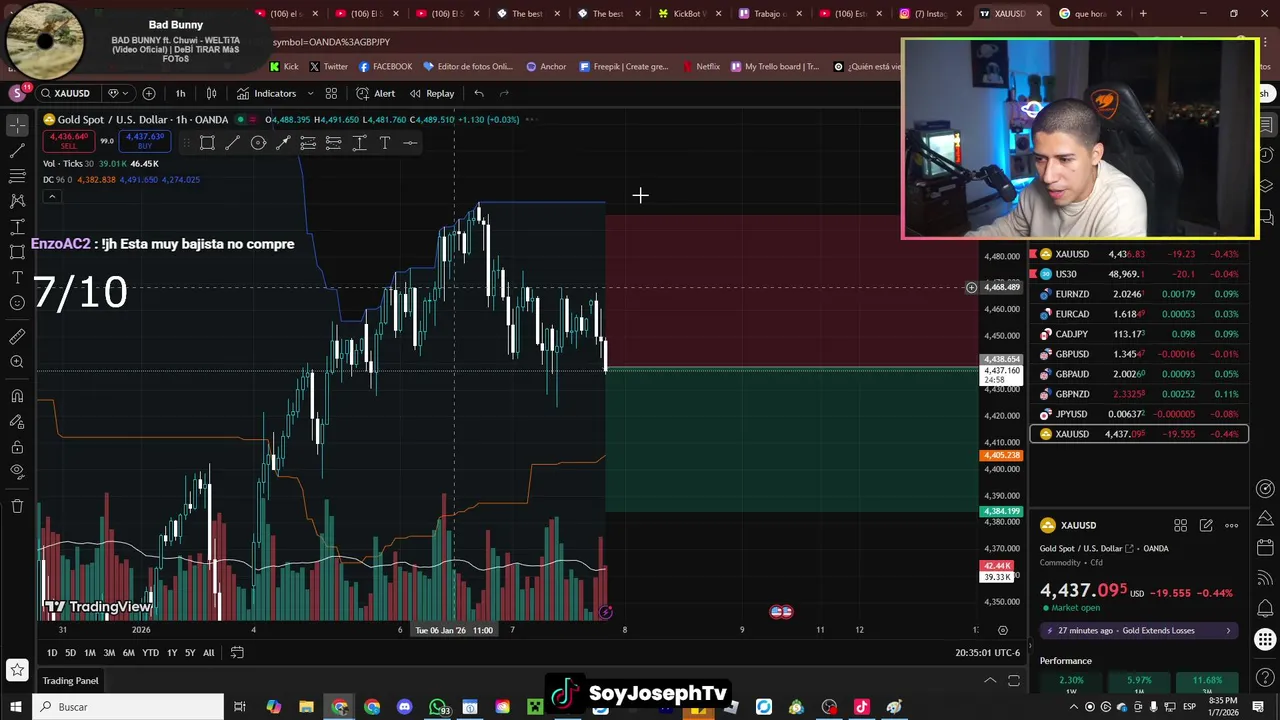This screenshot has width=1280, height=720.
Task: Open the text annotation tool
Action: click(x=17, y=277)
